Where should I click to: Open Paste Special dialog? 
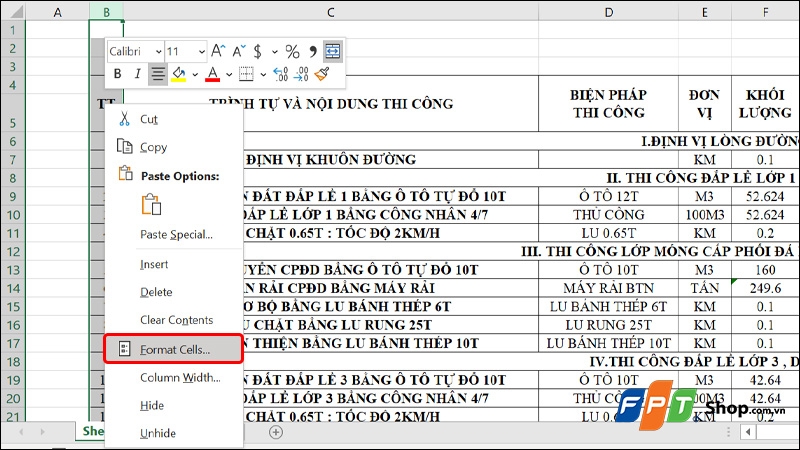(173, 235)
